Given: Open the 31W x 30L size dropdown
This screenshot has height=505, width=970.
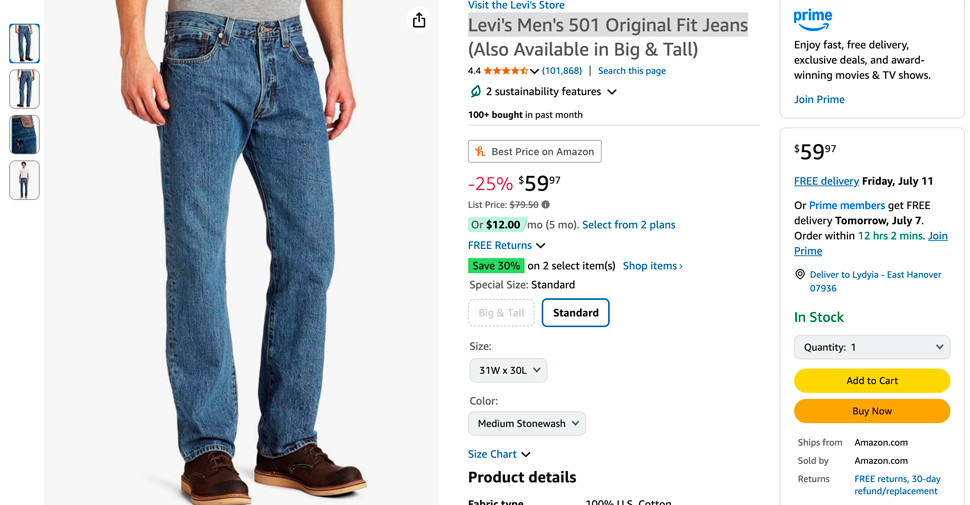Looking at the screenshot, I should (508, 370).
